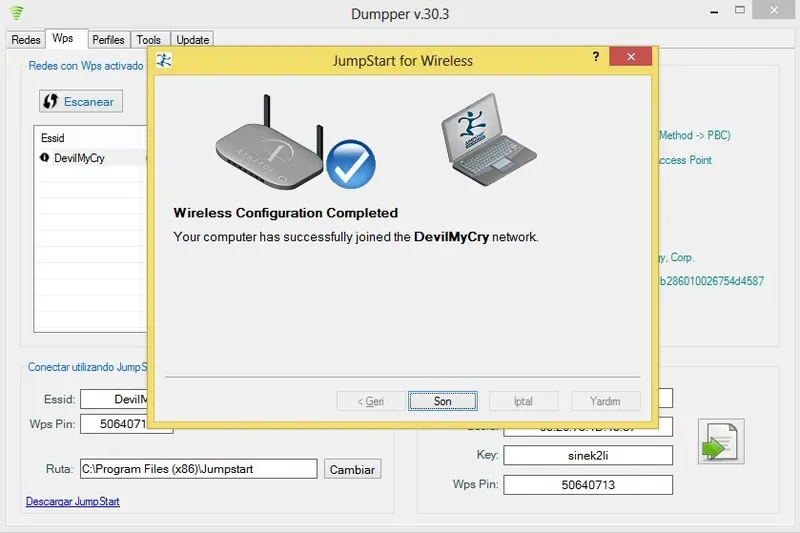This screenshot has height=533, width=800.
Task: Click the Key: label
Action: click(x=487, y=454)
